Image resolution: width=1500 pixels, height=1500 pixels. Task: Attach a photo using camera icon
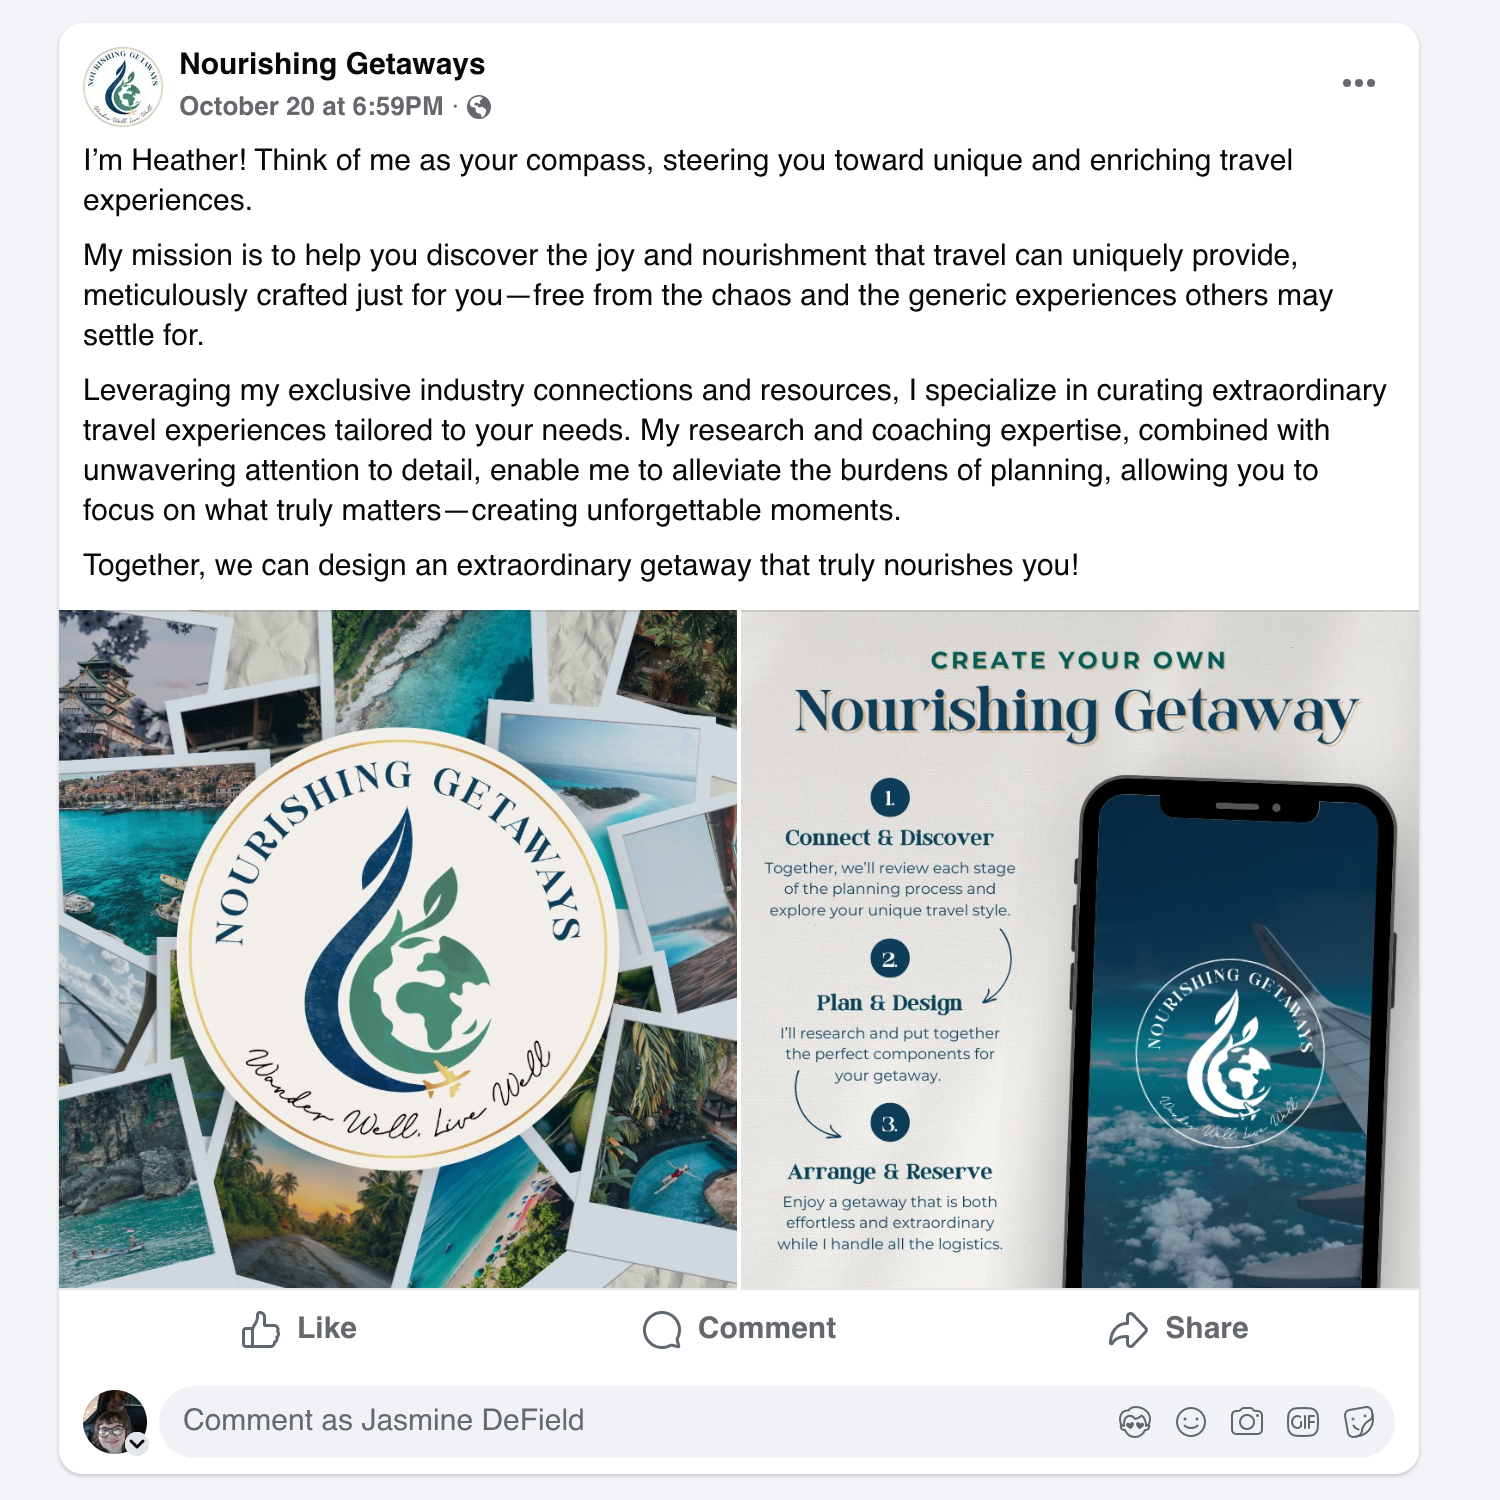coord(1247,1421)
